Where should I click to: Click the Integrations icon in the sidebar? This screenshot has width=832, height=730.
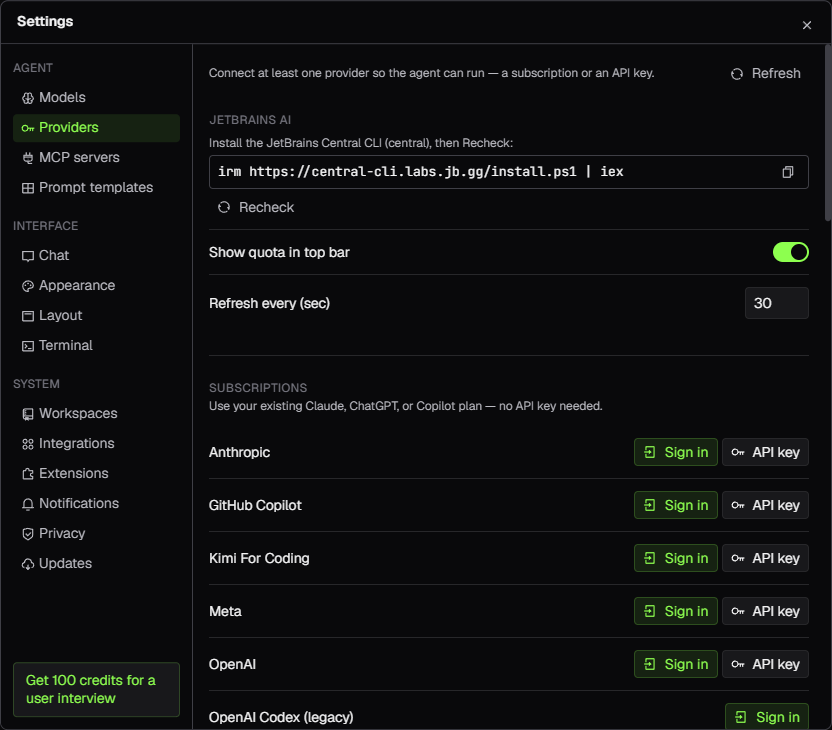point(28,444)
